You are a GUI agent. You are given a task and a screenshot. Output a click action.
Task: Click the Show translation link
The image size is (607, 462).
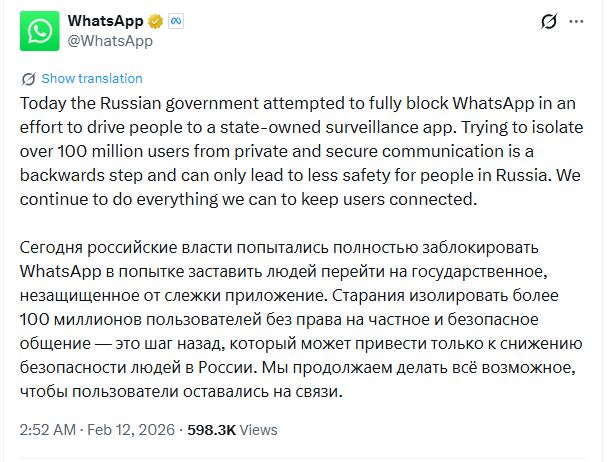click(x=91, y=79)
